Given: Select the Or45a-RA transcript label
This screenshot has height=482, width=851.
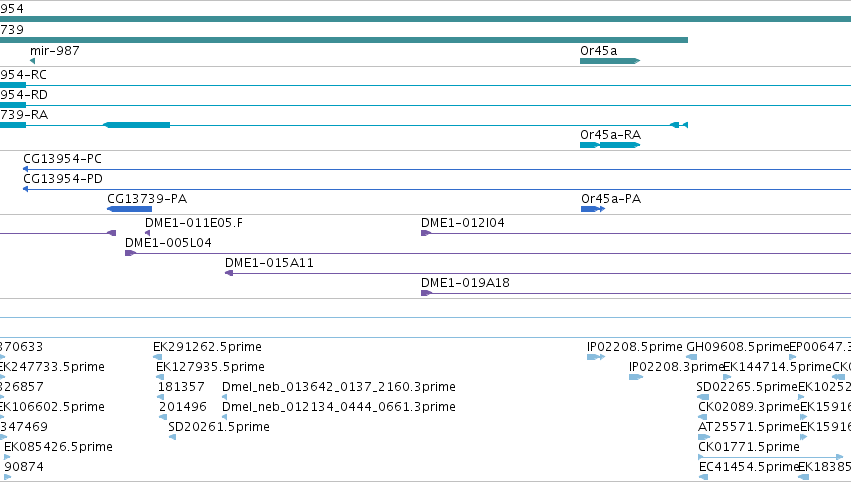Looking at the screenshot, I should [610, 135].
